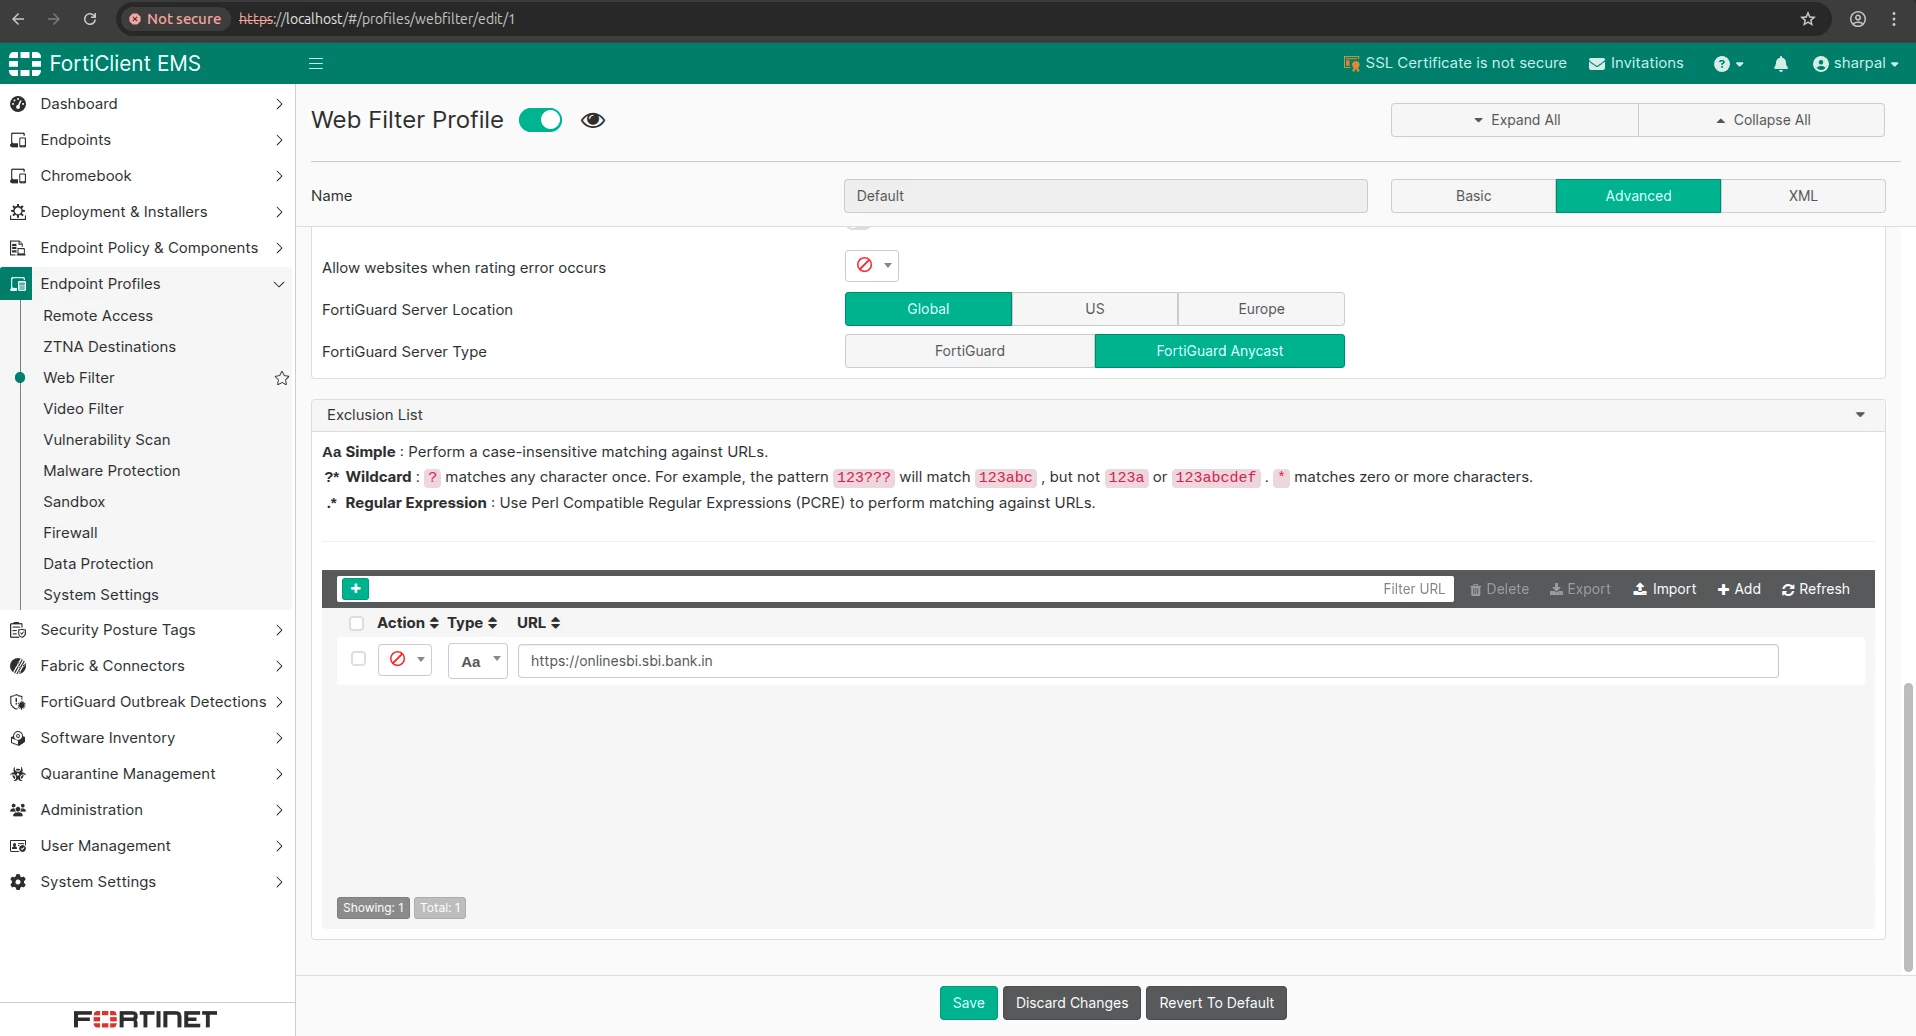Click Discard Changes
The height and width of the screenshot is (1036, 1916).
tap(1072, 1003)
